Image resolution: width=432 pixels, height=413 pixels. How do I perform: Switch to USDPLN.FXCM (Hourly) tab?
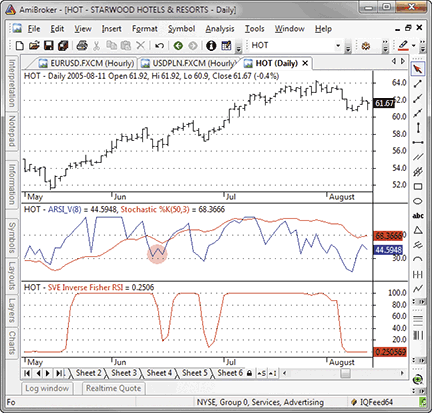pos(188,63)
